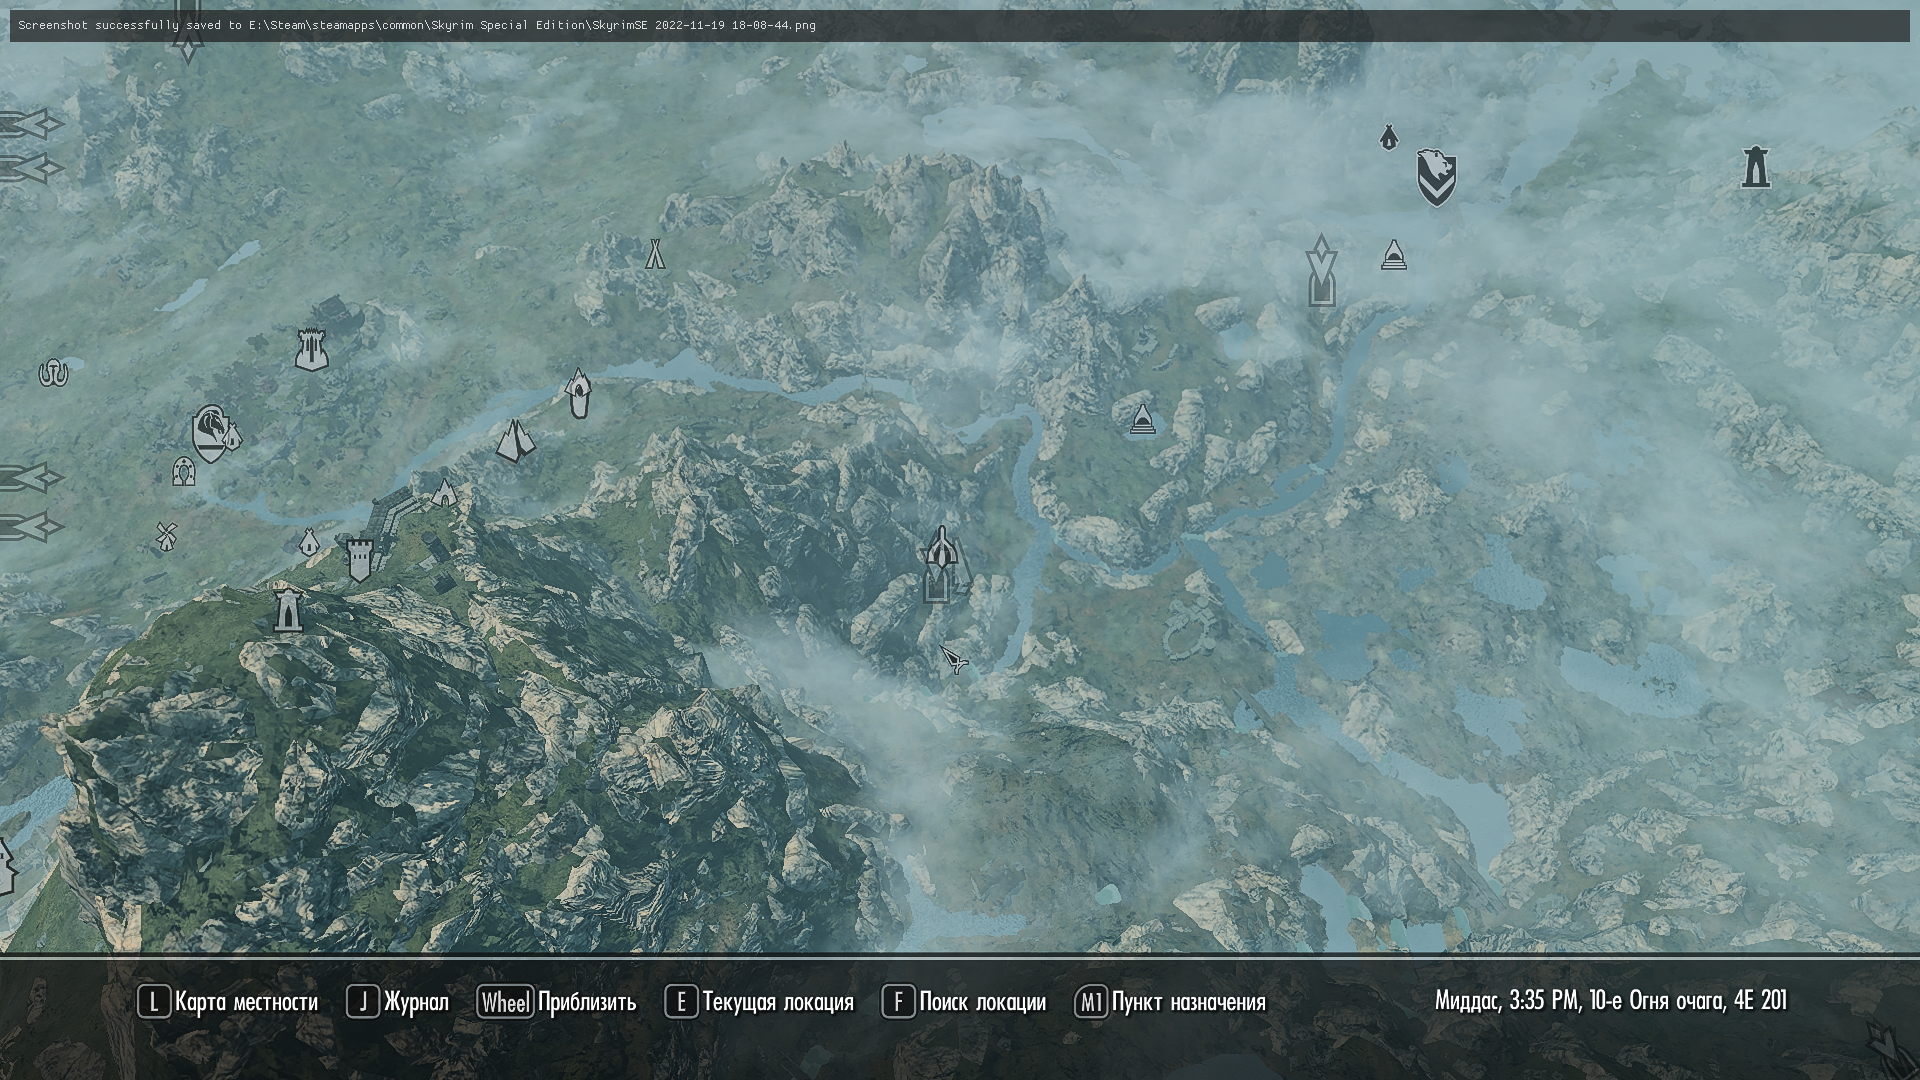Open the Журнал (journal)

pos(398,1002)
